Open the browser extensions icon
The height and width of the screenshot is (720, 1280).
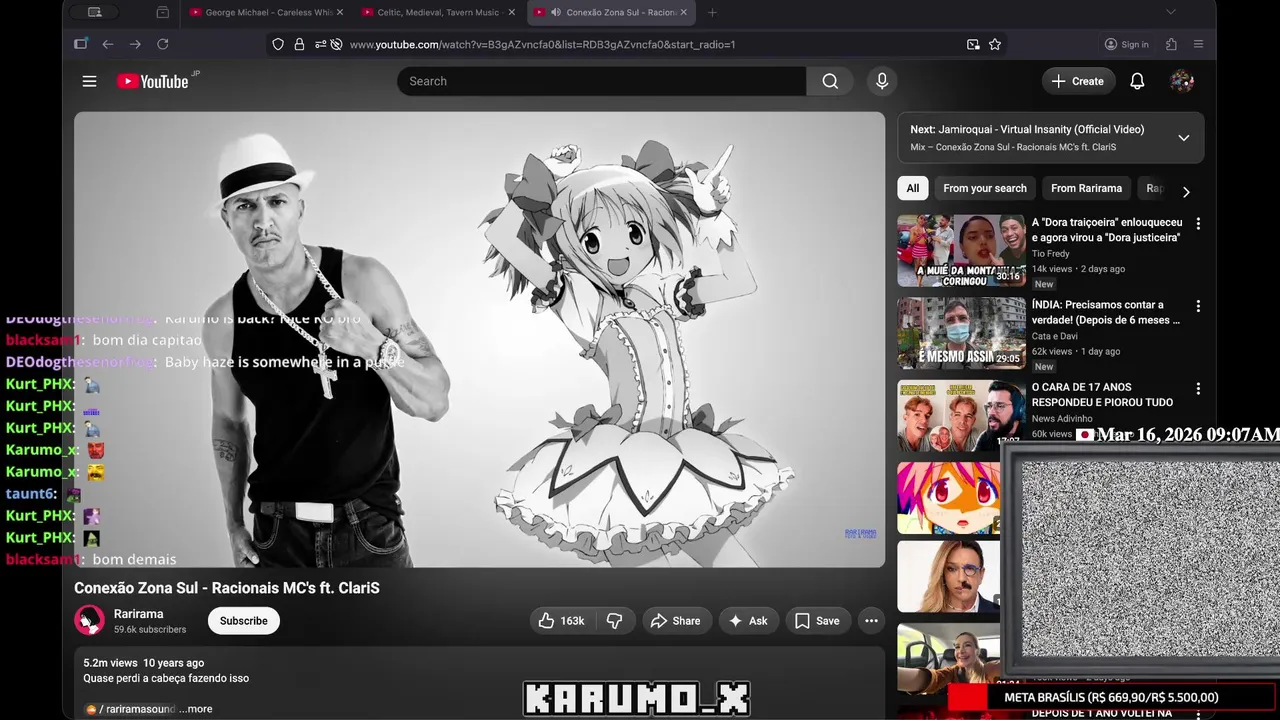click(x=1171, y=44)
